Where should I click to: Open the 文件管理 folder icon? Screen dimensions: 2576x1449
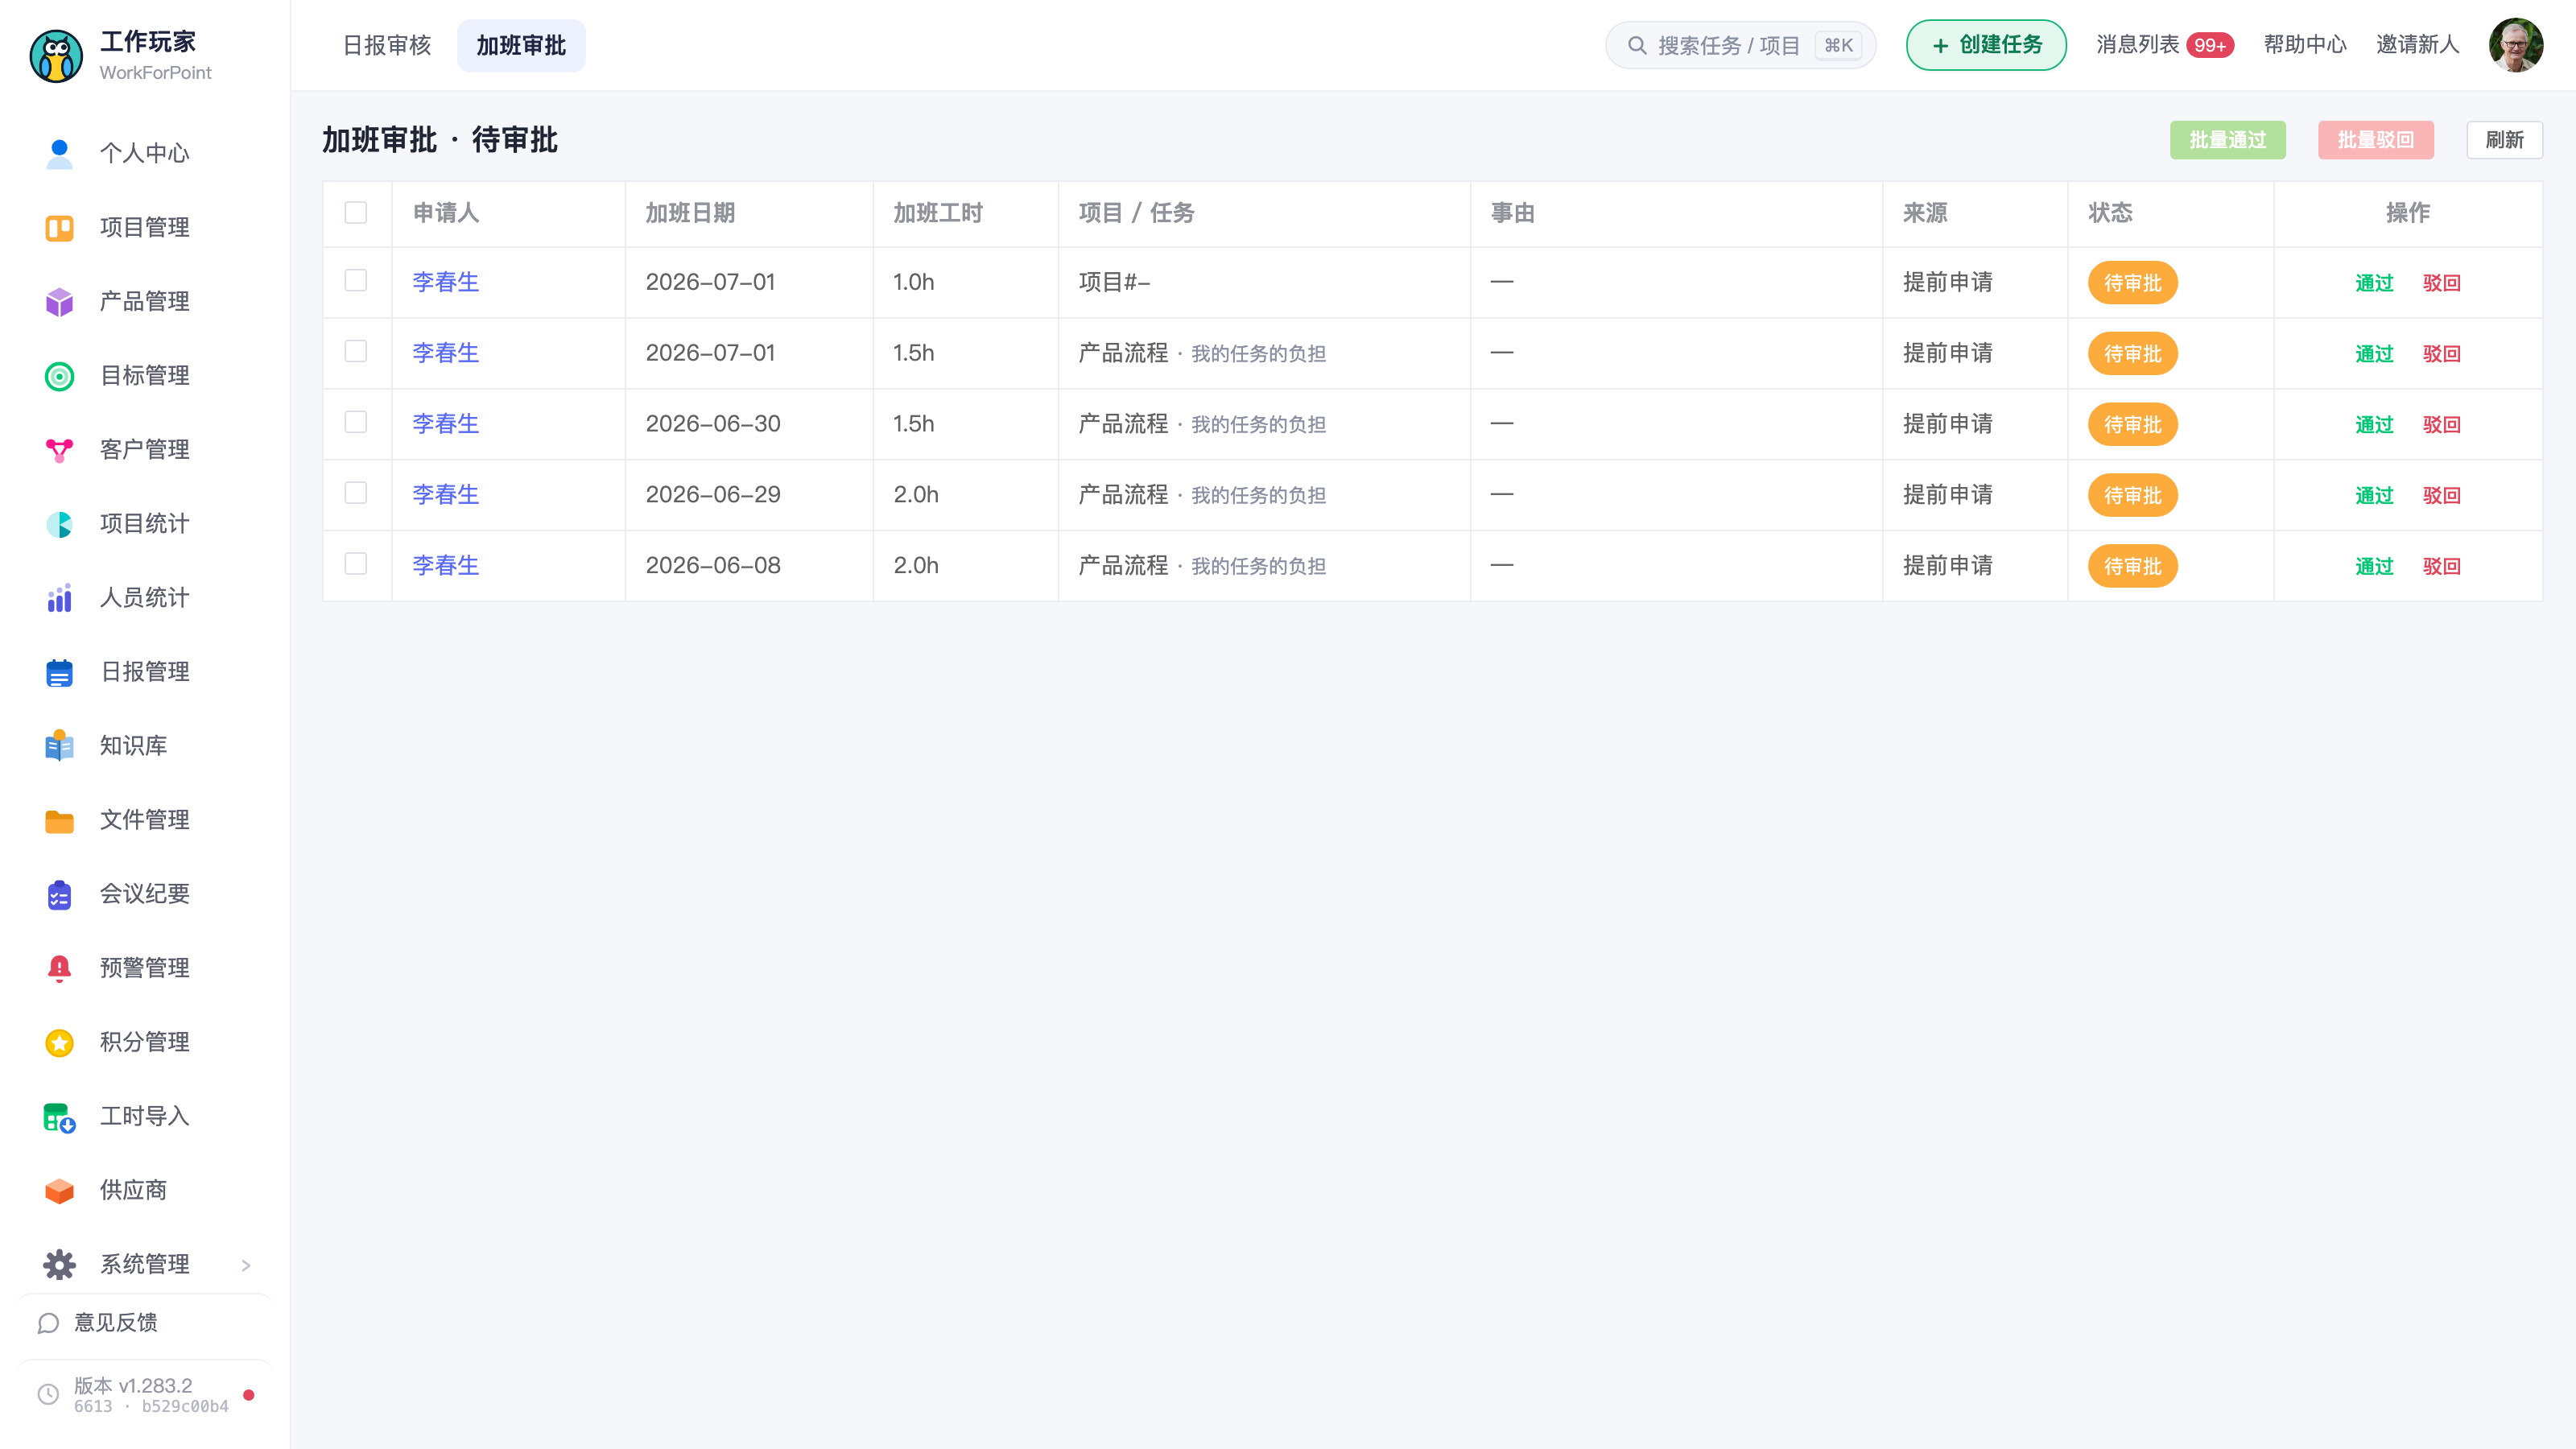tap(59, 820)
